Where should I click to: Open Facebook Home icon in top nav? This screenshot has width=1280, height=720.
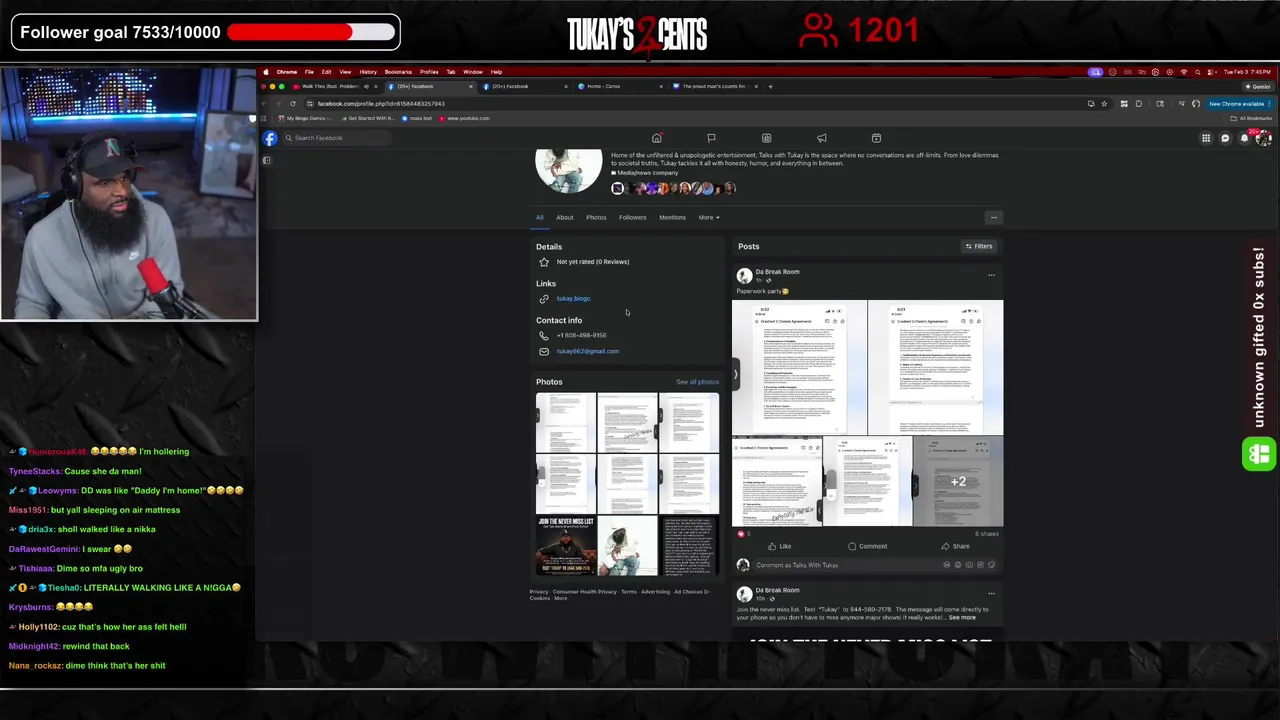(656, 138)
